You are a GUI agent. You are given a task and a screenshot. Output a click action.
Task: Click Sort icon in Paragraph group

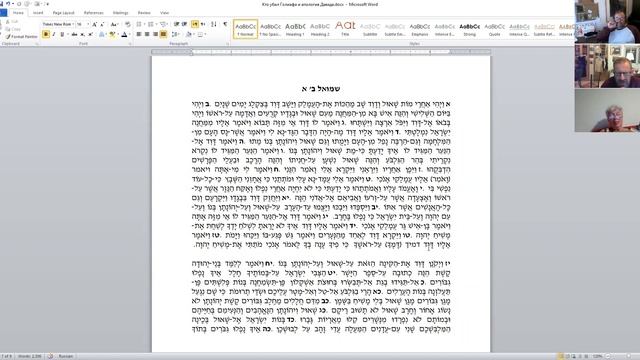(213, 24)
